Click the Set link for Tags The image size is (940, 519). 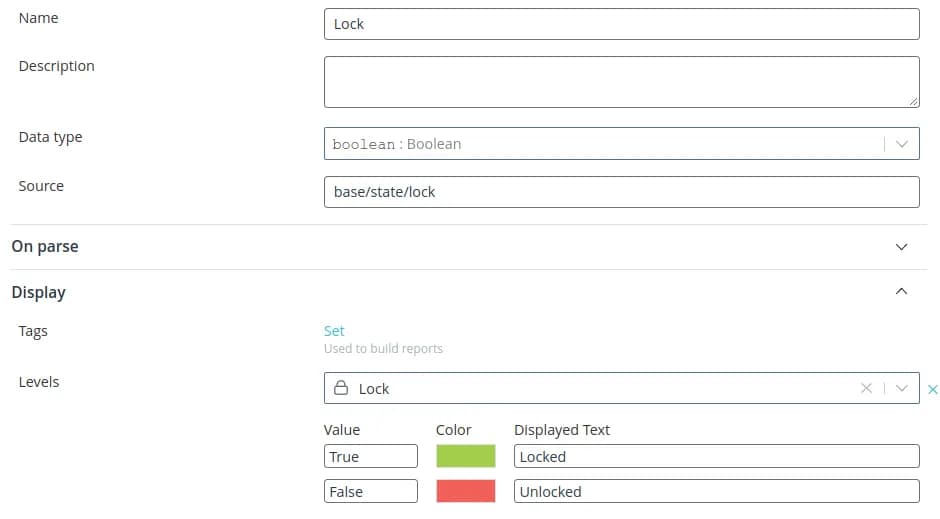(x=334, y=331)
